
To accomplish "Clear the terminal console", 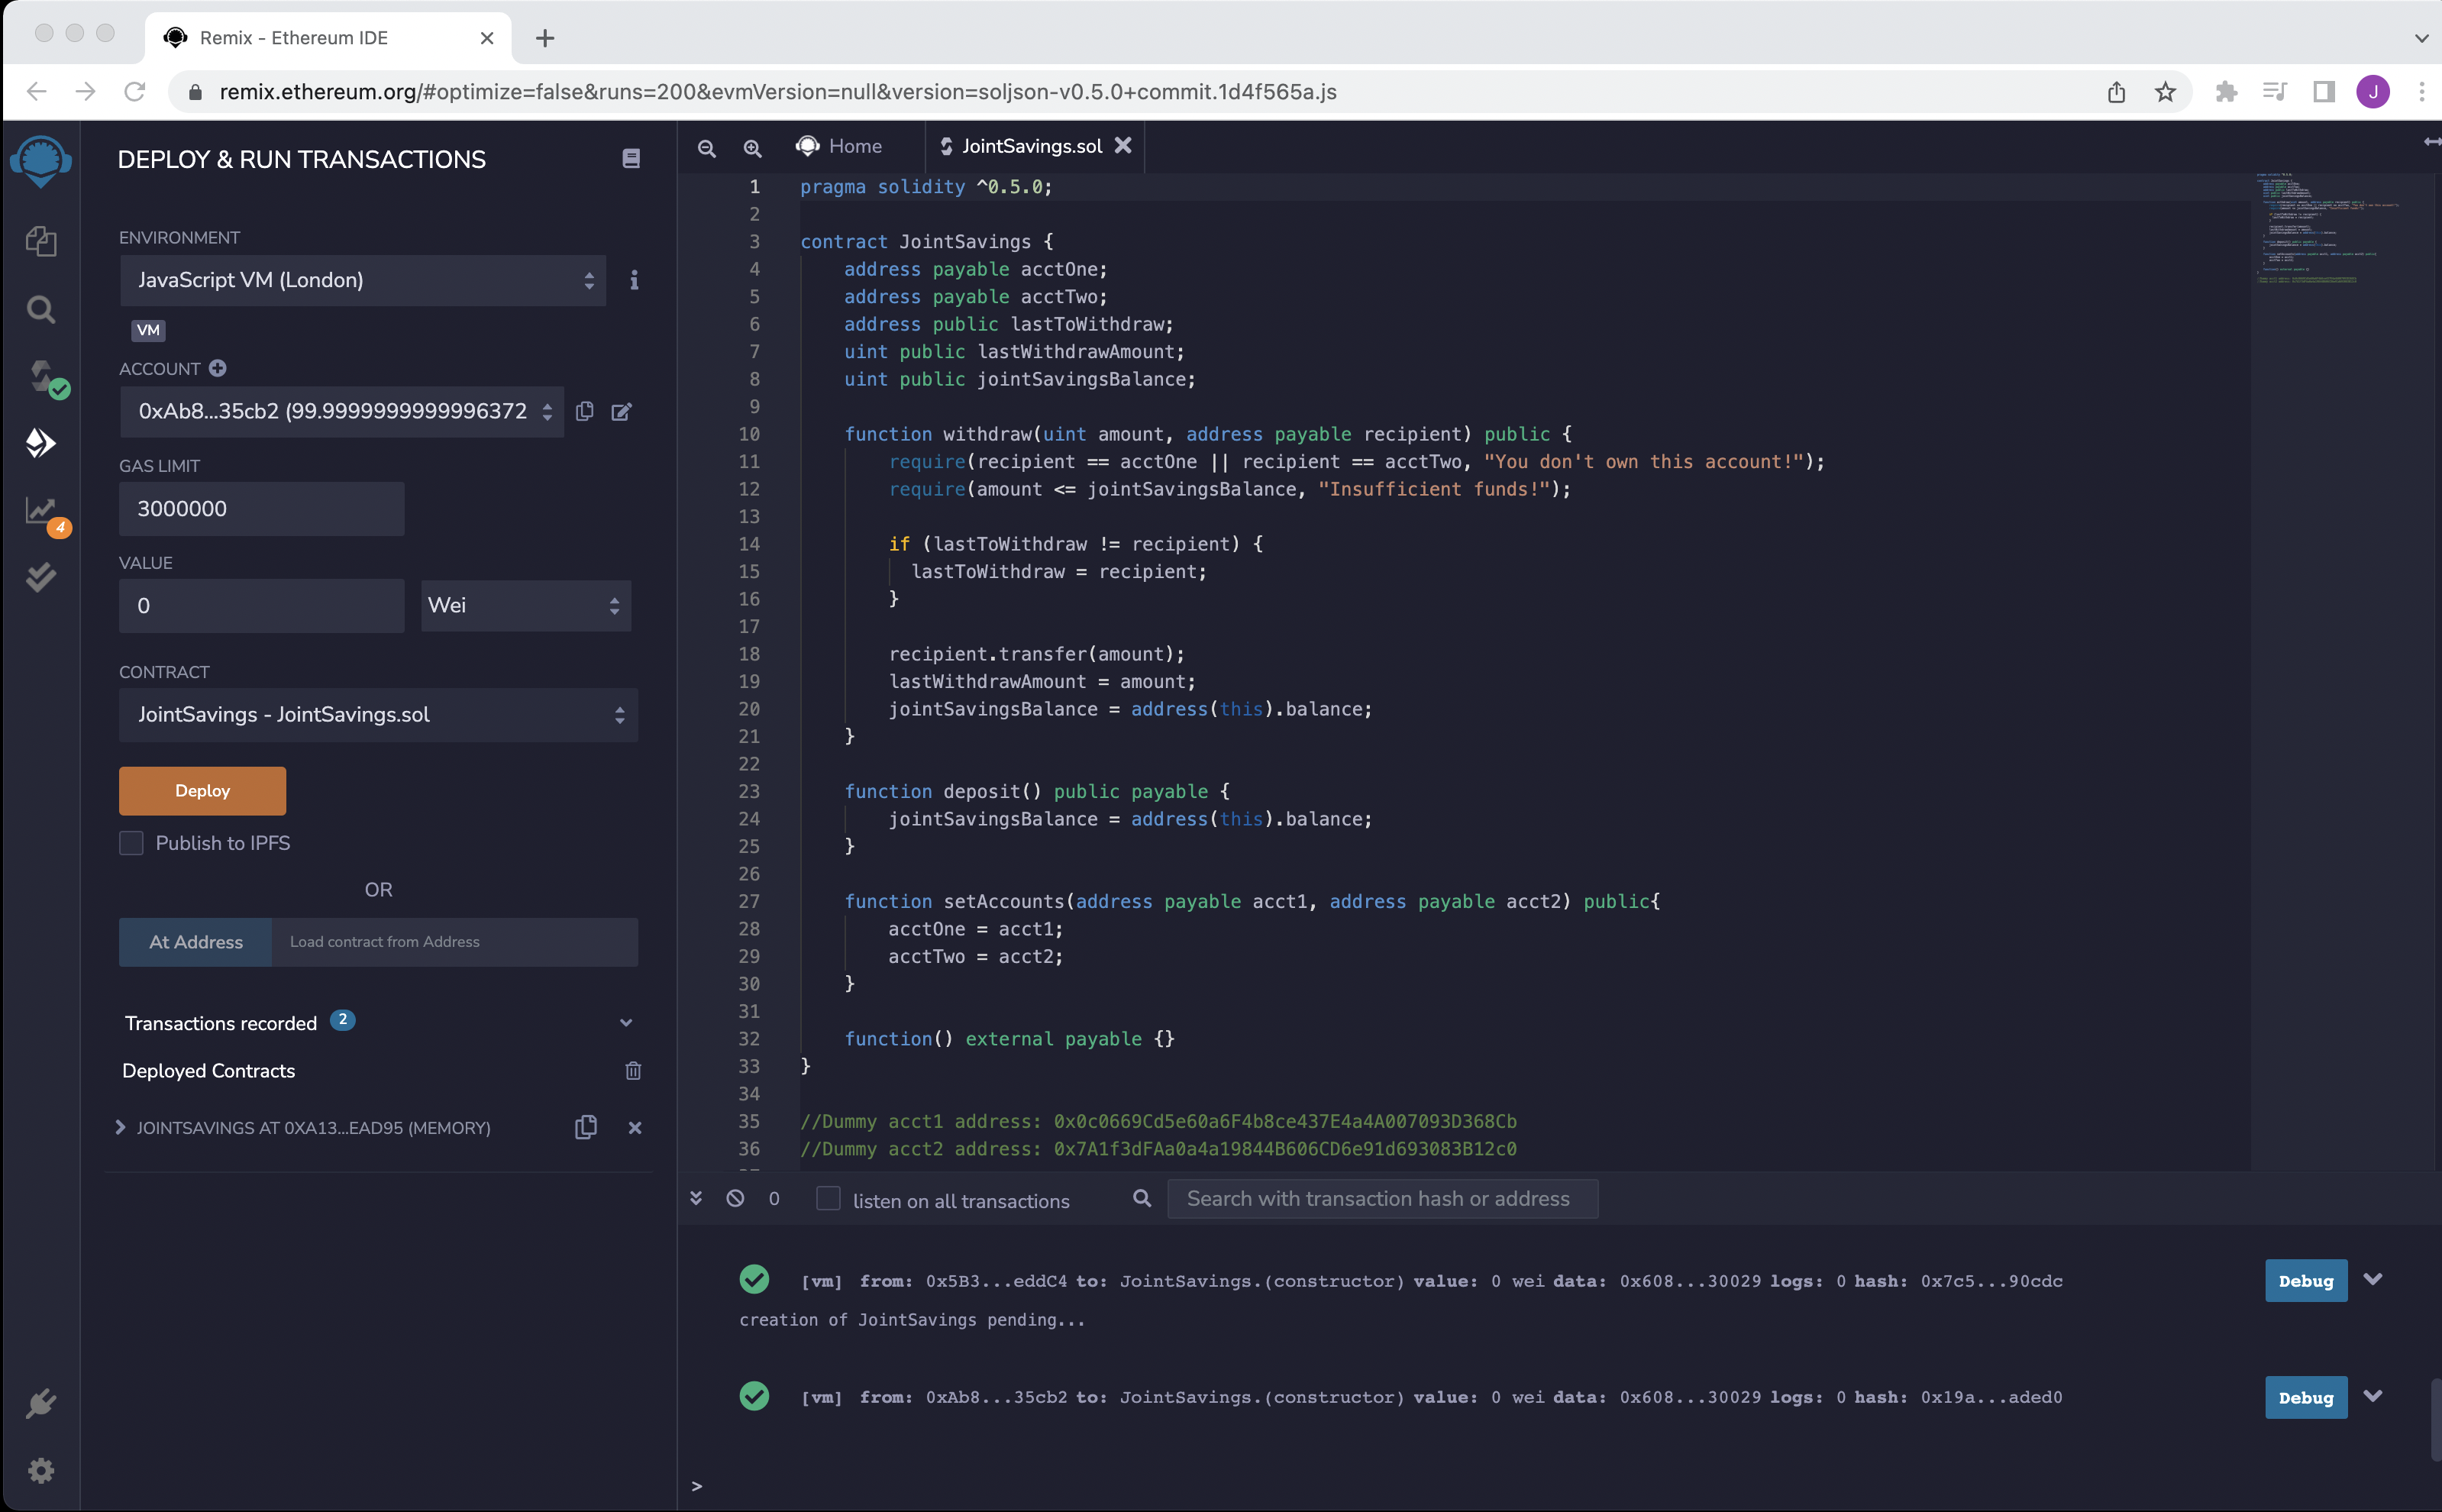I will click(735, 1198).
